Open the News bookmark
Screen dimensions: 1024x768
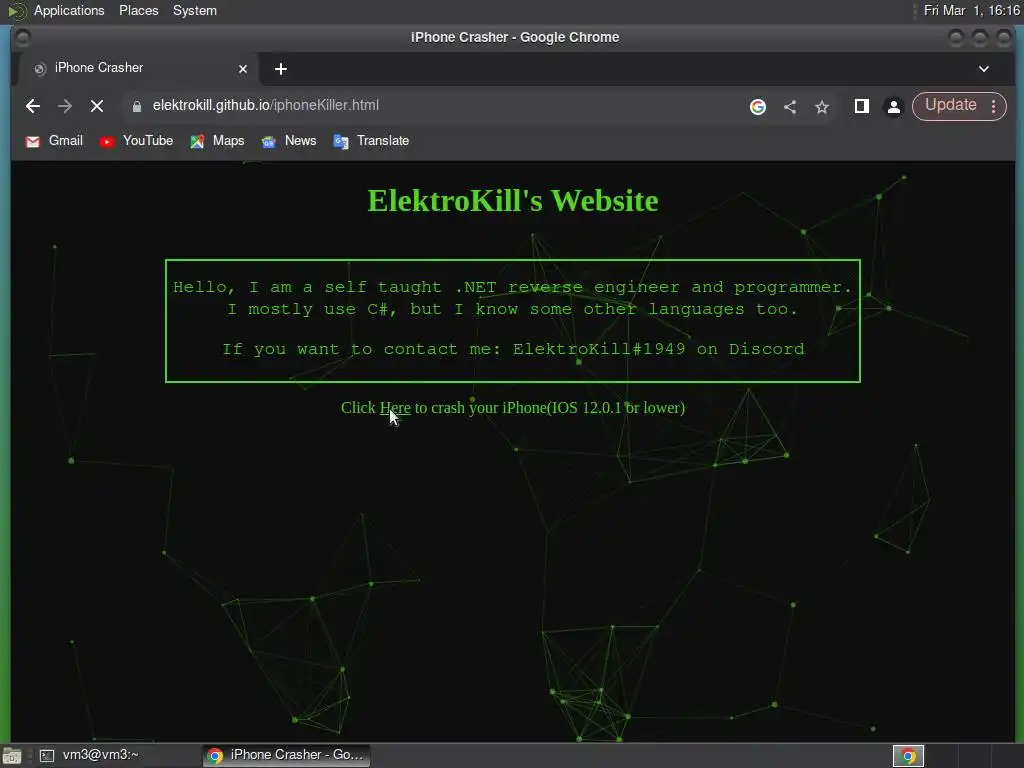coord(288,141)
